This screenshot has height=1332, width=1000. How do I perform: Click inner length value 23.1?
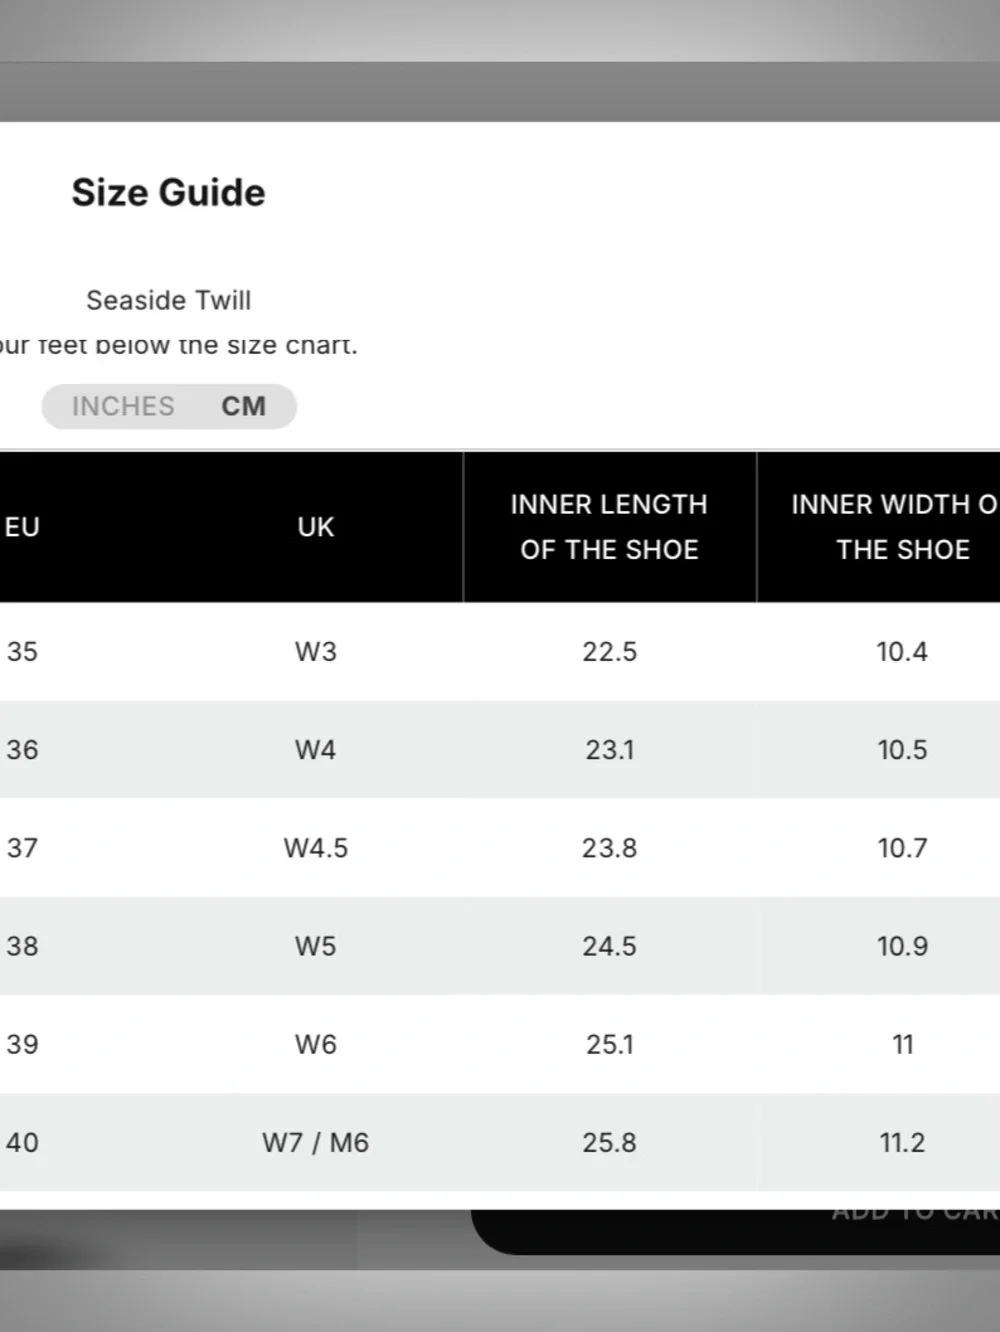pyautogui.click(x=609, y=749)
